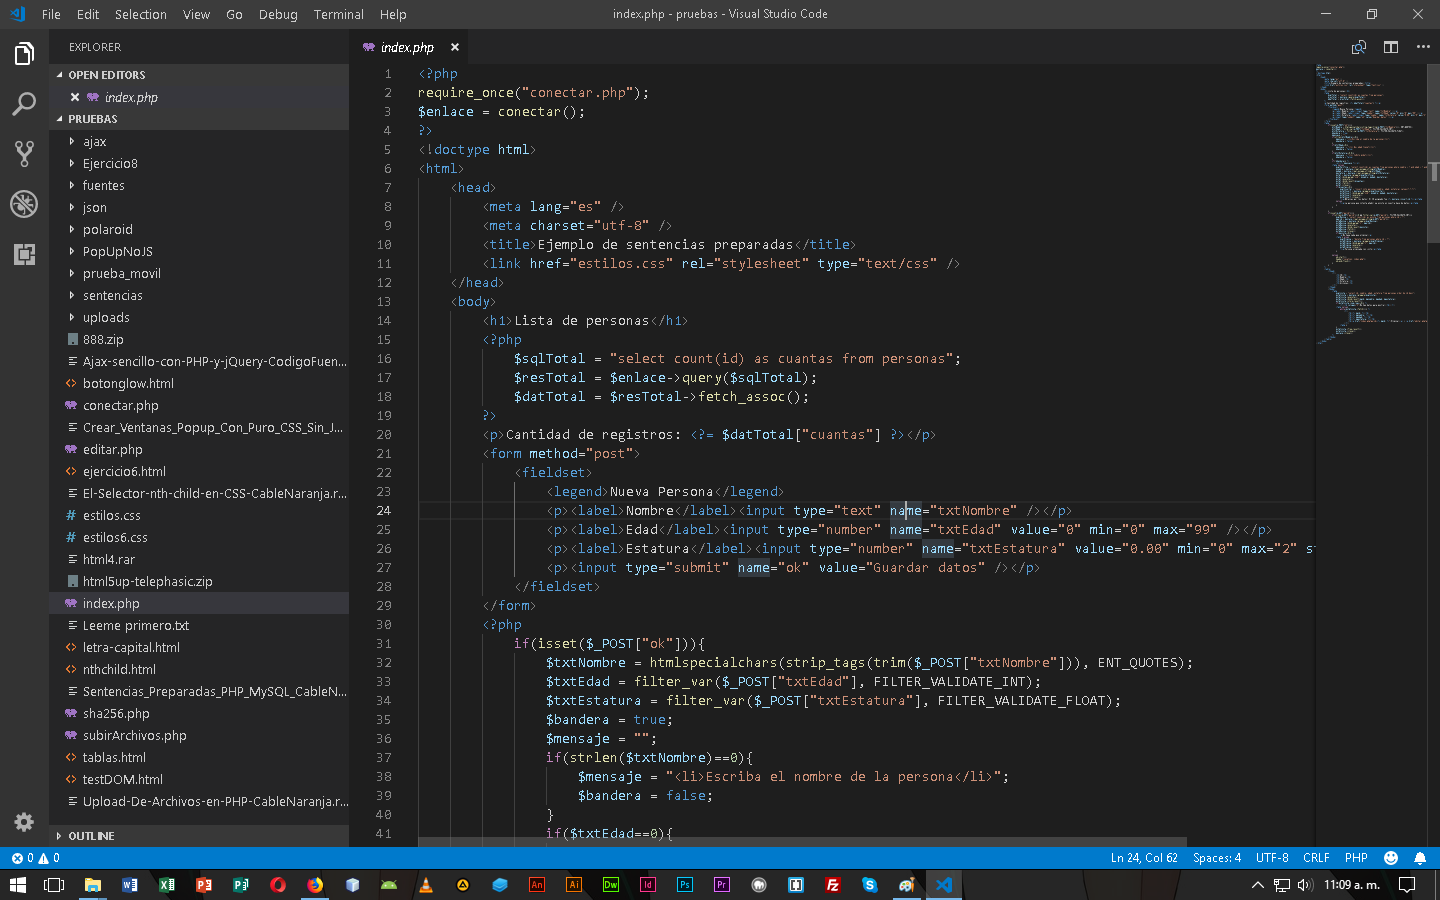
Task: Click the Split Editor icon
Action: pyautogui.click(x=1390, y=47)
